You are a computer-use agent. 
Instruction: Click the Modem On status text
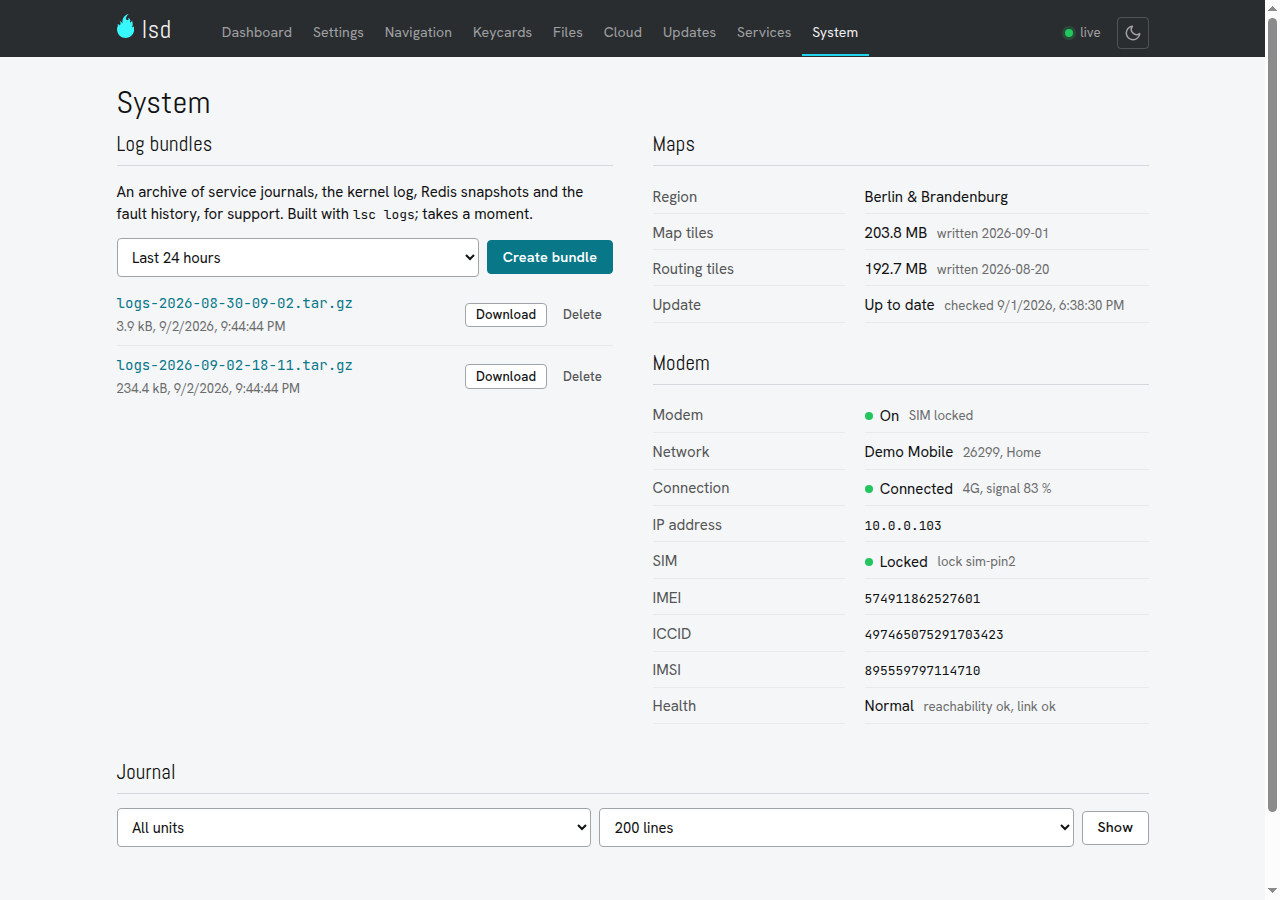tap(889, 416)
